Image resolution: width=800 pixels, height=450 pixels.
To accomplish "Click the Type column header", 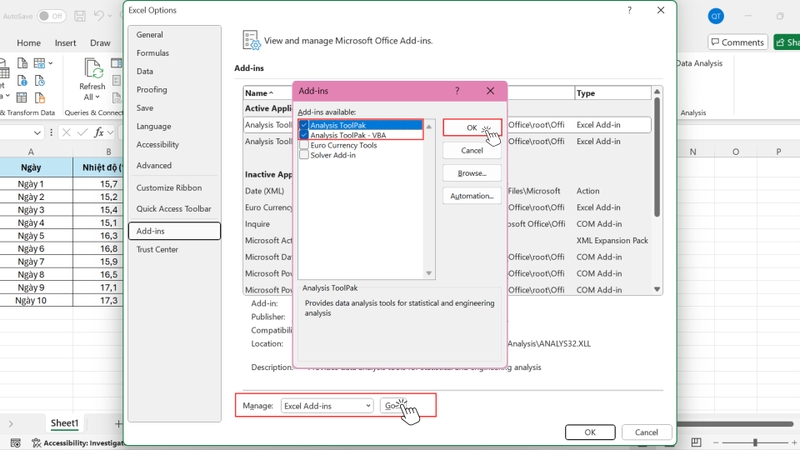I will [x=613, y=93].
